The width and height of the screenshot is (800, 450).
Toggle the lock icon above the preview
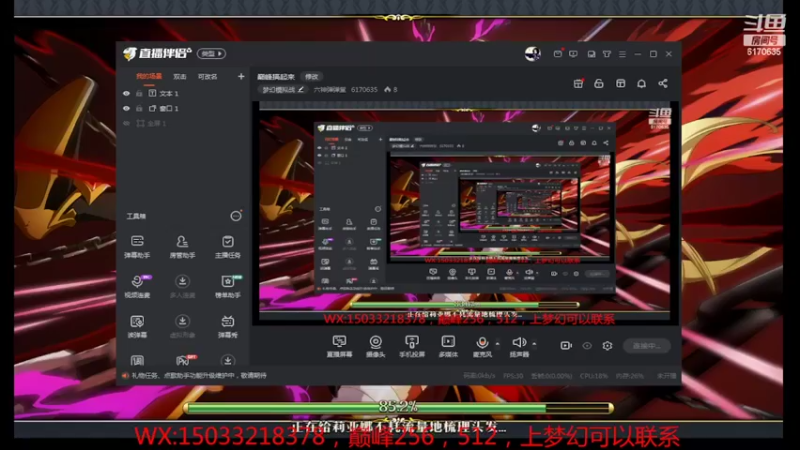click(x=599, y=84)
